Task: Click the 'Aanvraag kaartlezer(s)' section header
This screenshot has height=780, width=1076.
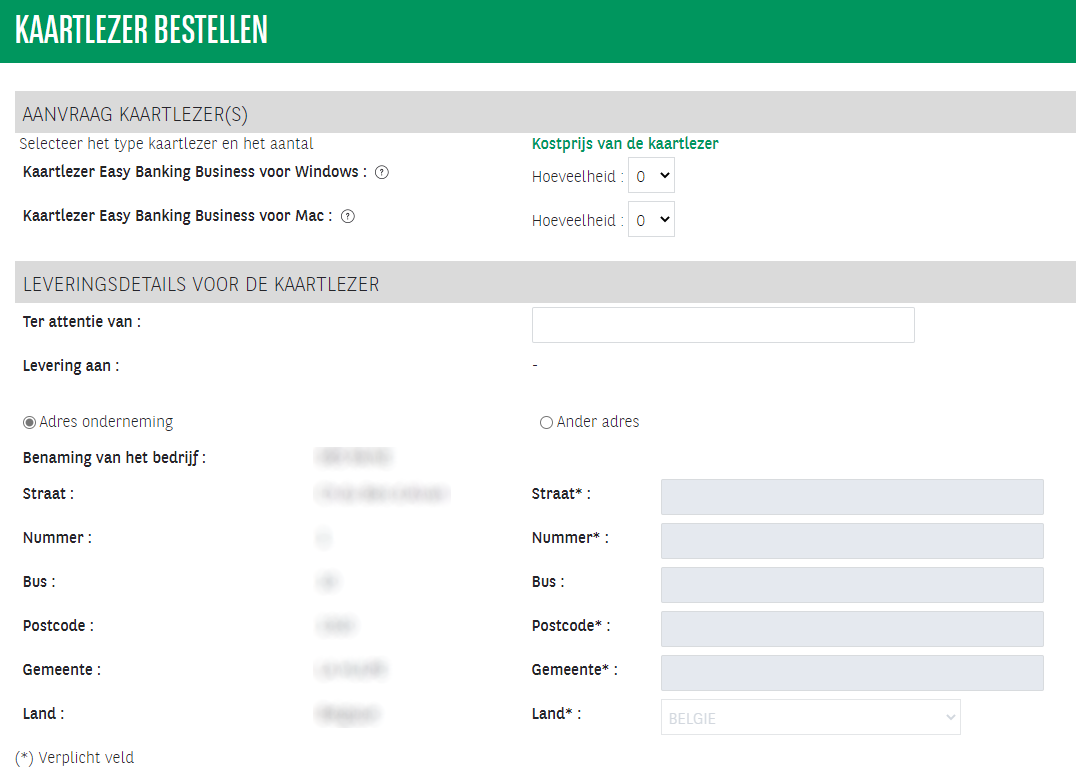Action: coord(135,114)
